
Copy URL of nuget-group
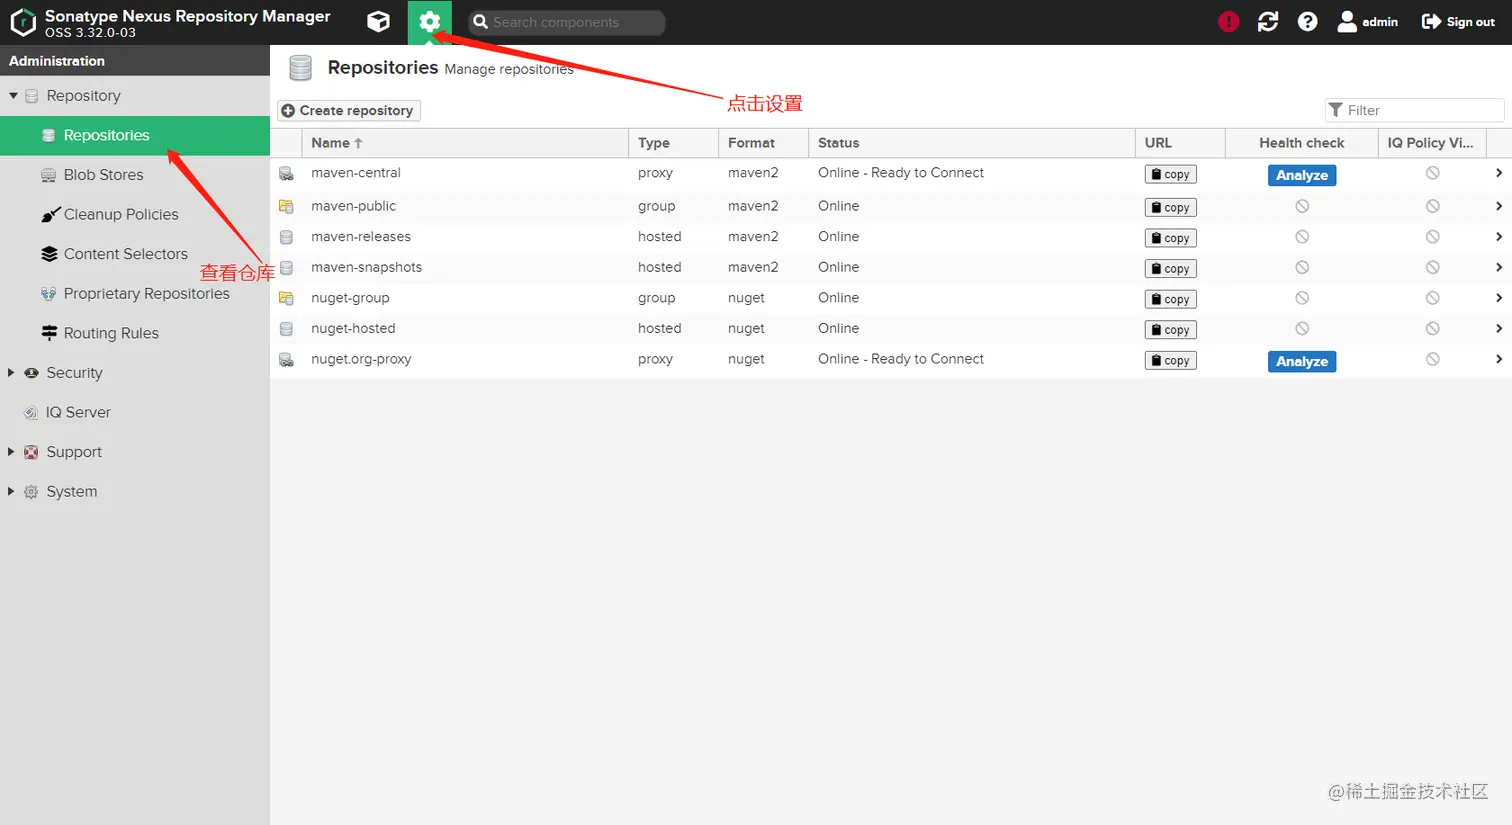1170,299
